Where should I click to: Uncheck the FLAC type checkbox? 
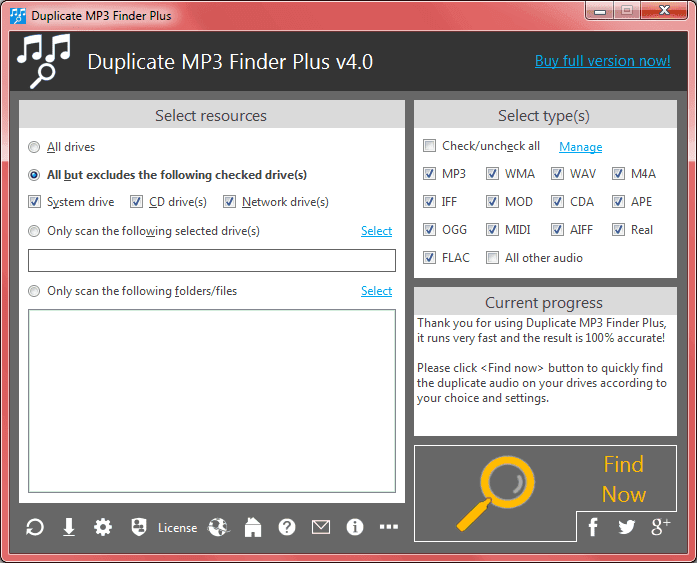click(x=429, y=258)
